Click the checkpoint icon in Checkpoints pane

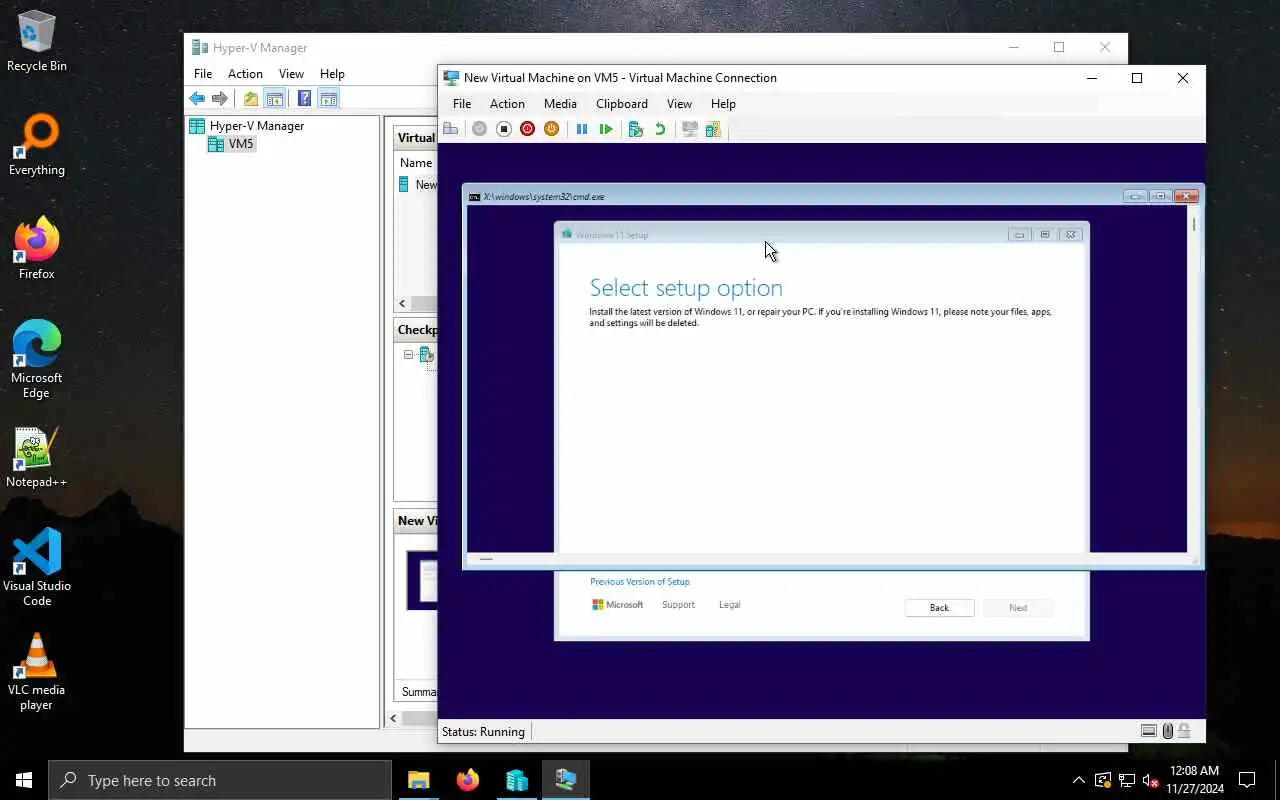[426, 355]
